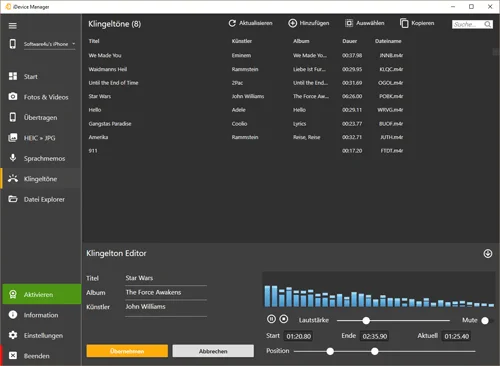The height and width of the screenshot is (366, 500).
Task: Click the artist cell Eminem
Action: pyautogui.click(x=241, y=55)
